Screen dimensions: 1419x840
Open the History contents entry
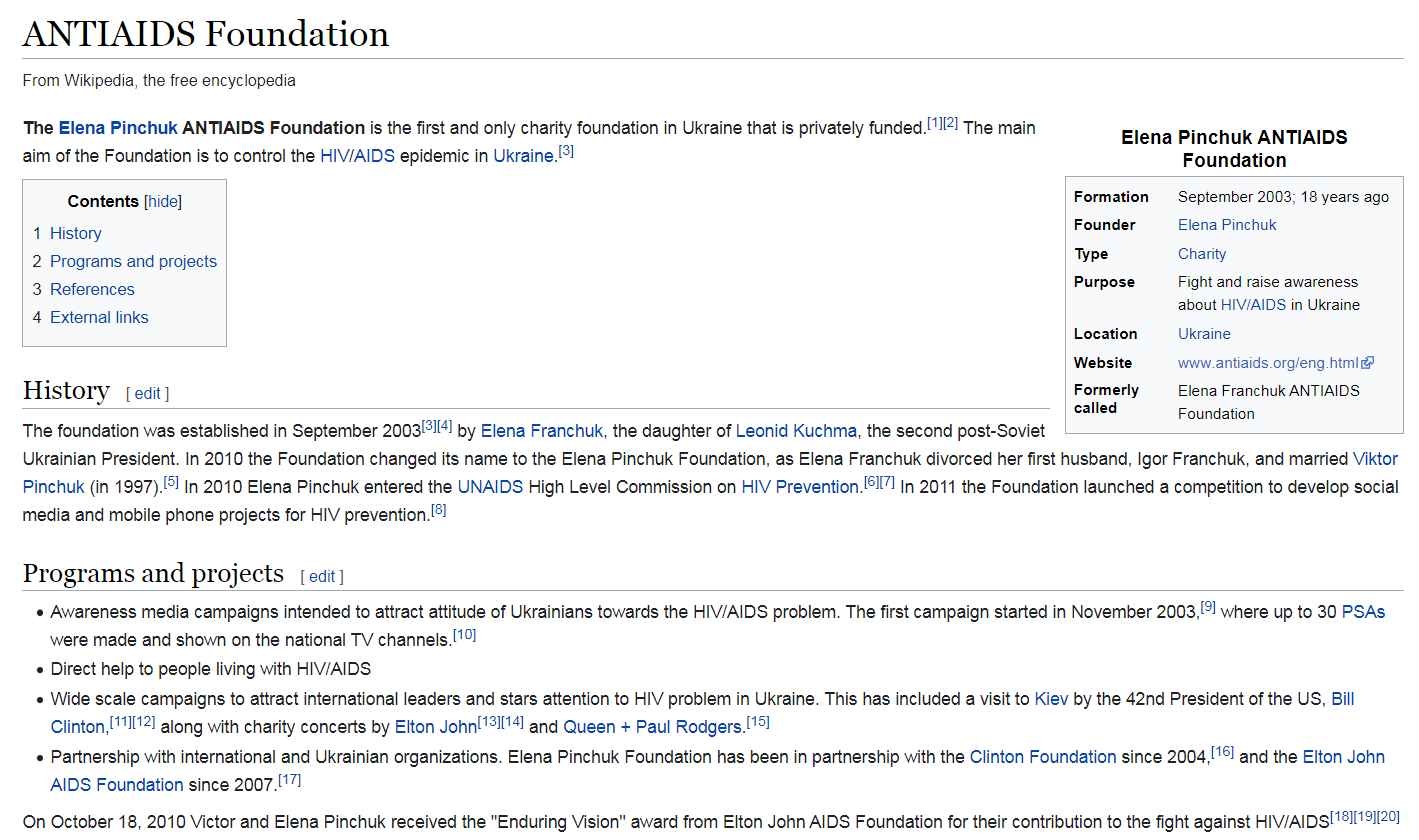75,233
